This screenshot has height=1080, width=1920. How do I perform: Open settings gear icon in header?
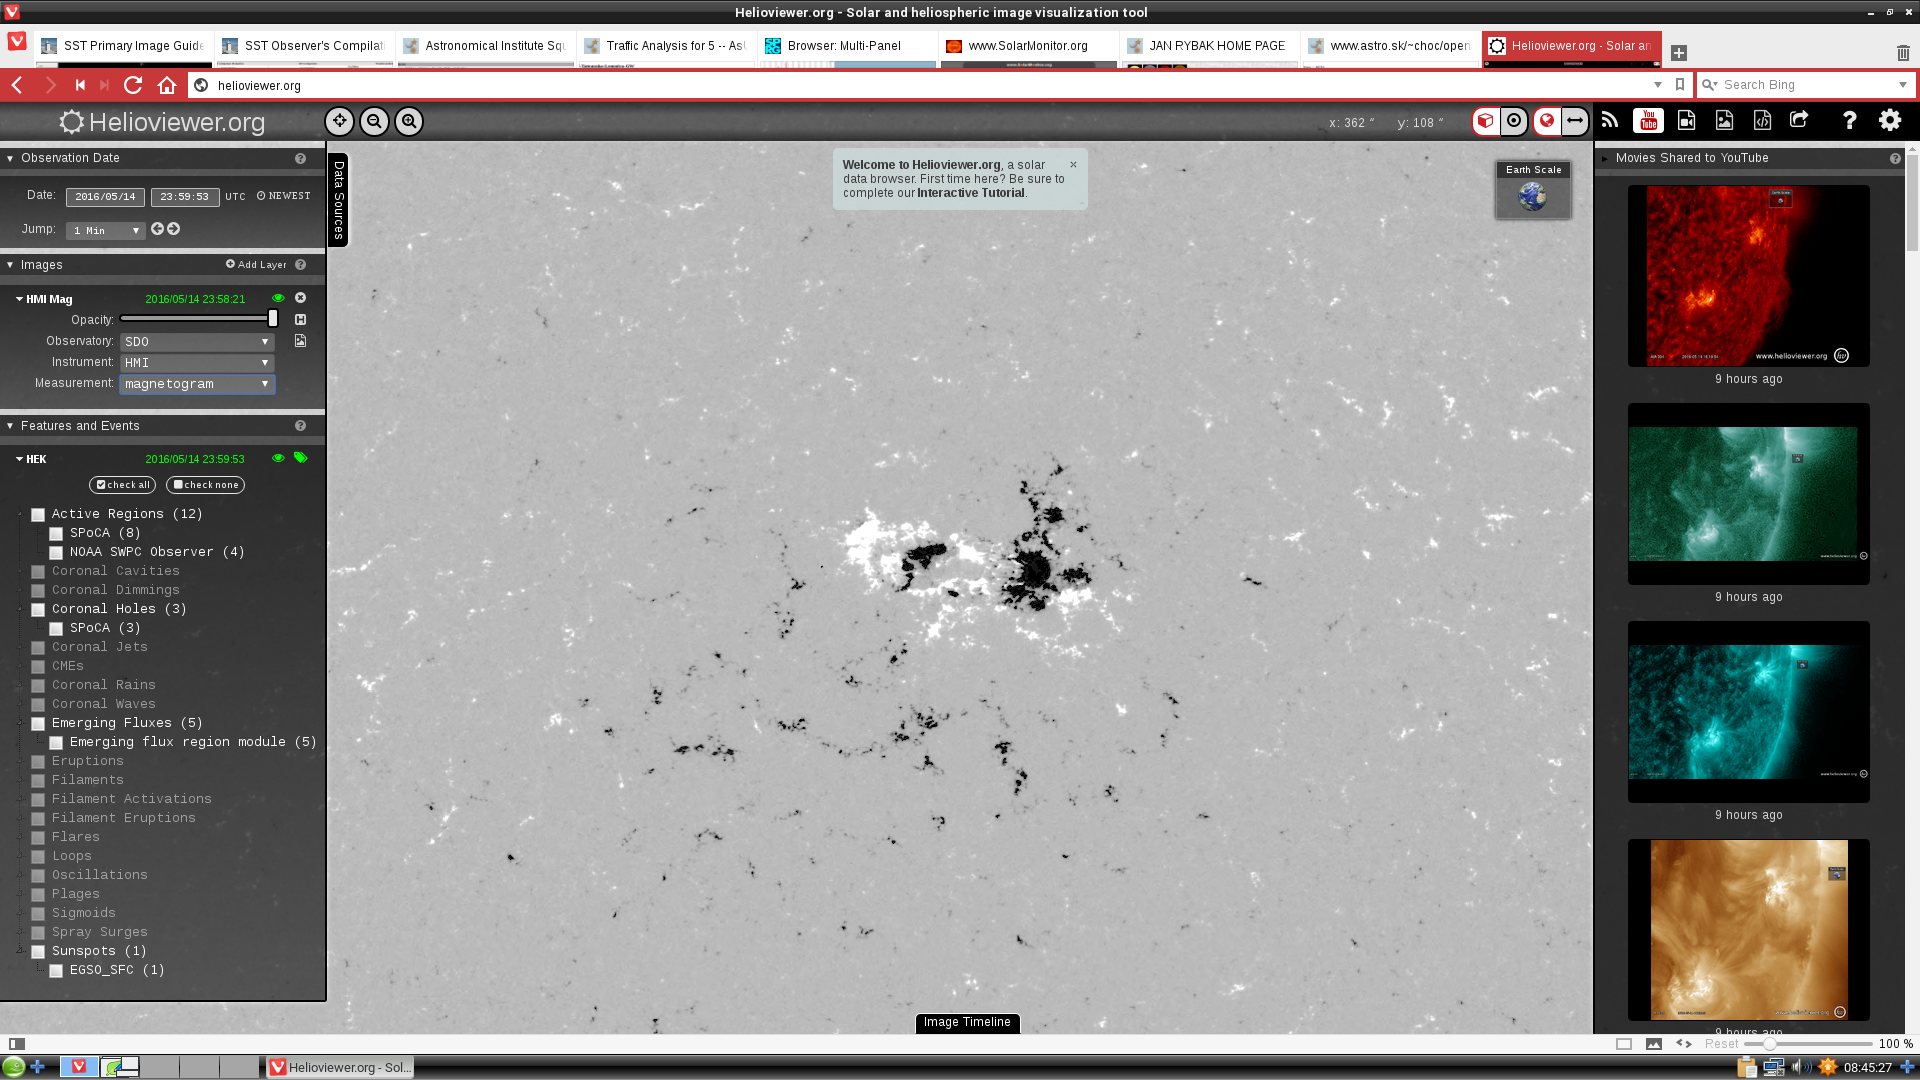point(1889,121)
